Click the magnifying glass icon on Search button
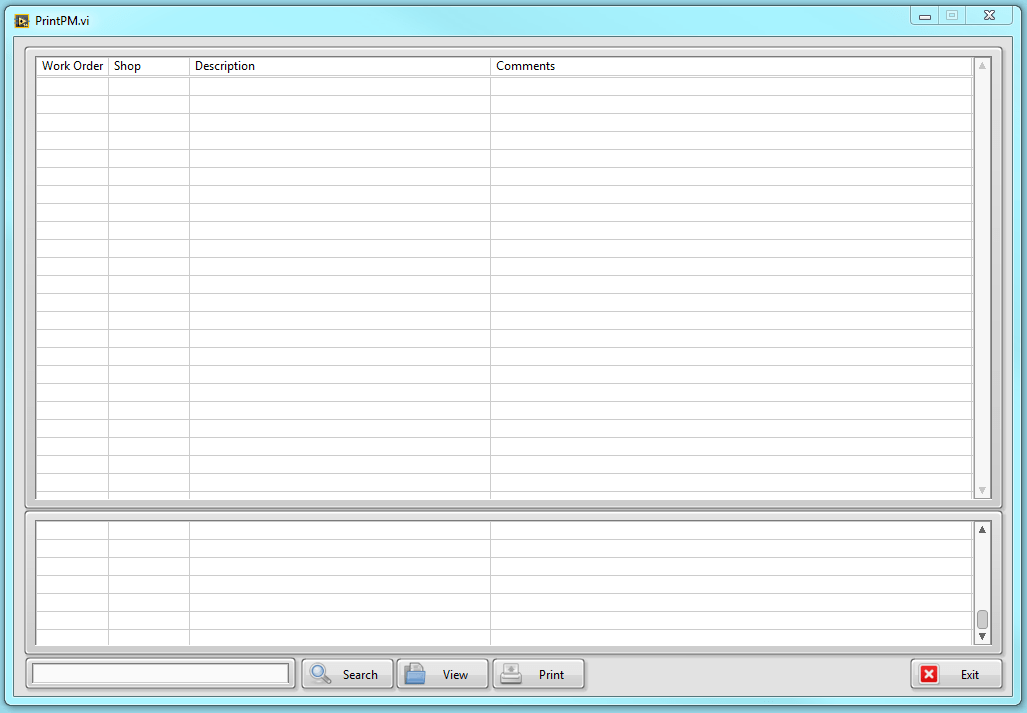Screen dimensions: 1027x713 320,673
